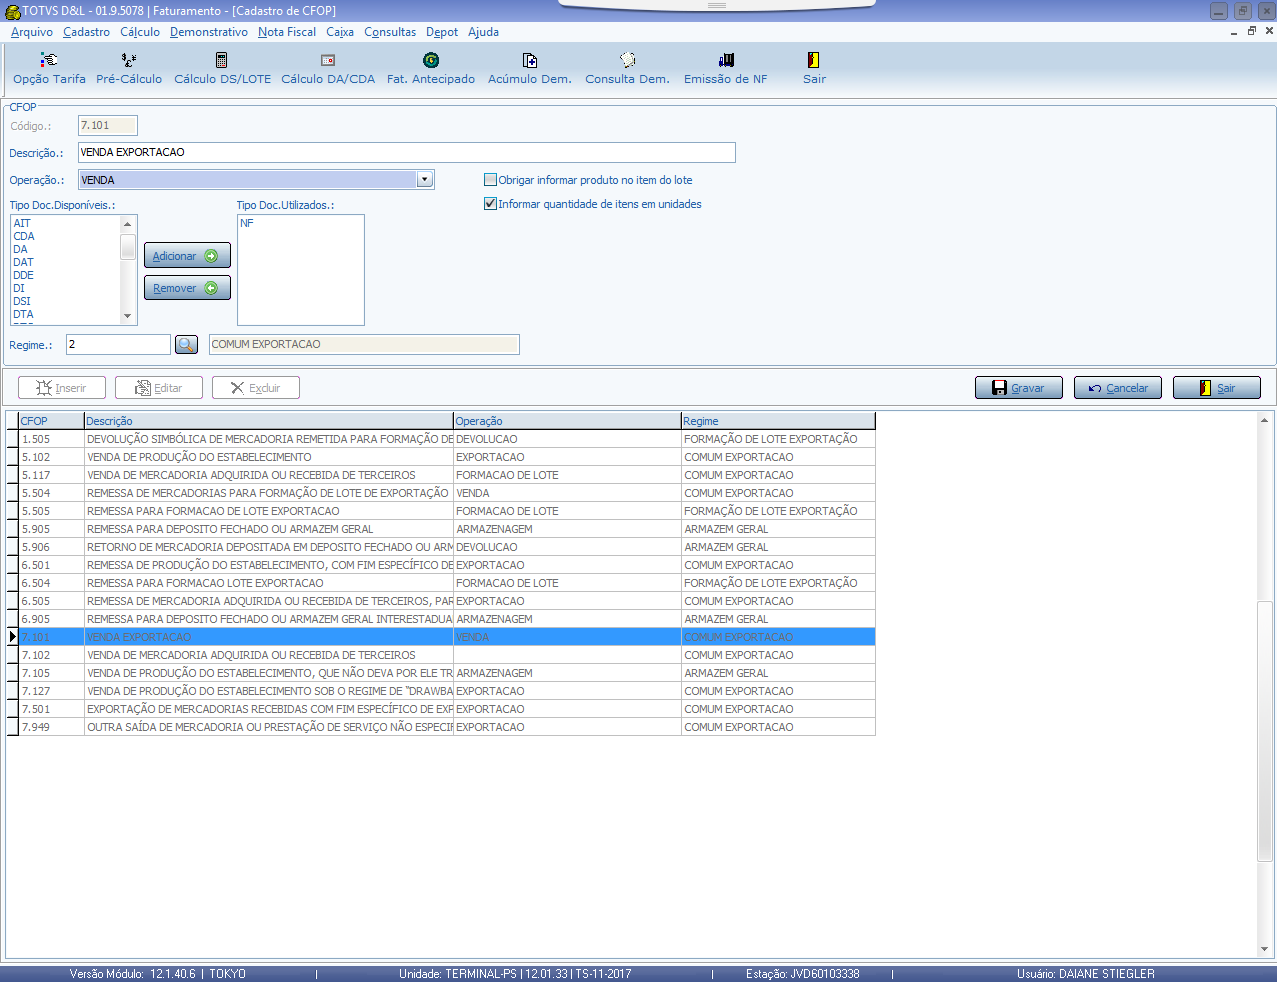Screen dimensions: 1277x982
Task: Open the Demonstrativo menu
Action: [x=209, y=32]
